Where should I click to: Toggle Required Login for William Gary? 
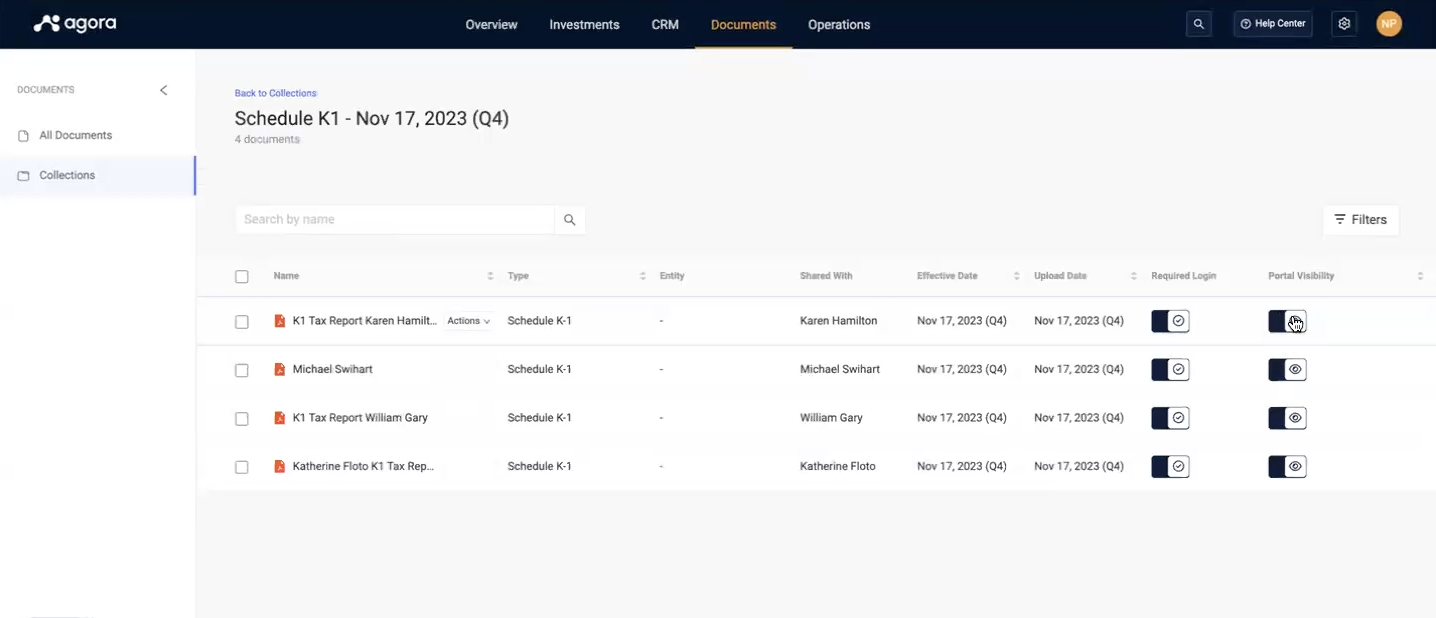point(1170,418)
